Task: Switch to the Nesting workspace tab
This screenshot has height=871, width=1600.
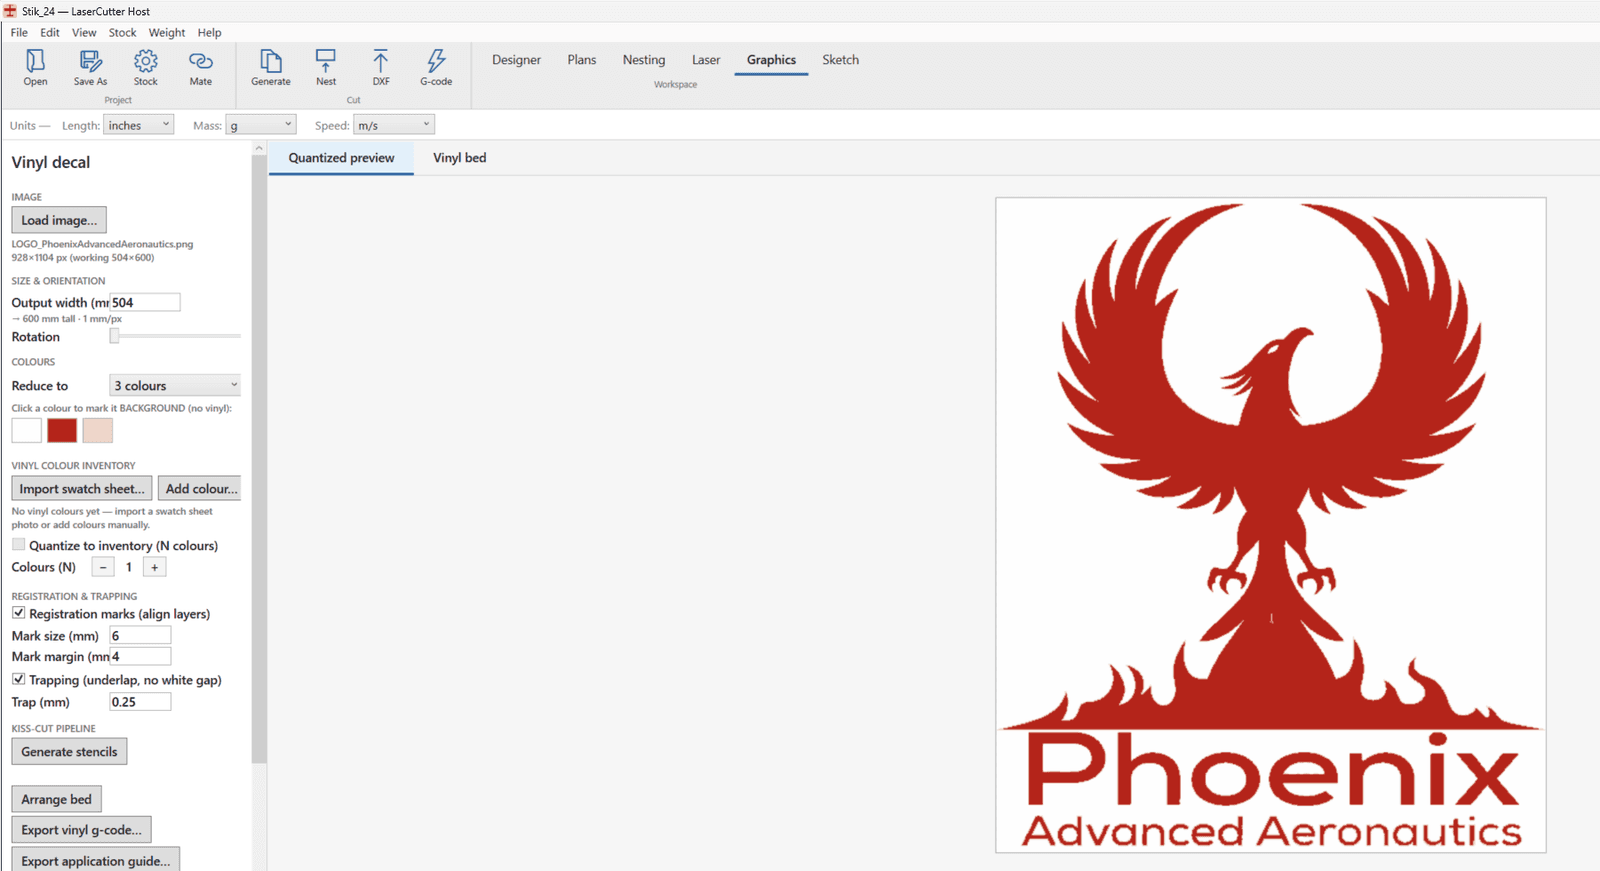Action: tap(644, 60)
